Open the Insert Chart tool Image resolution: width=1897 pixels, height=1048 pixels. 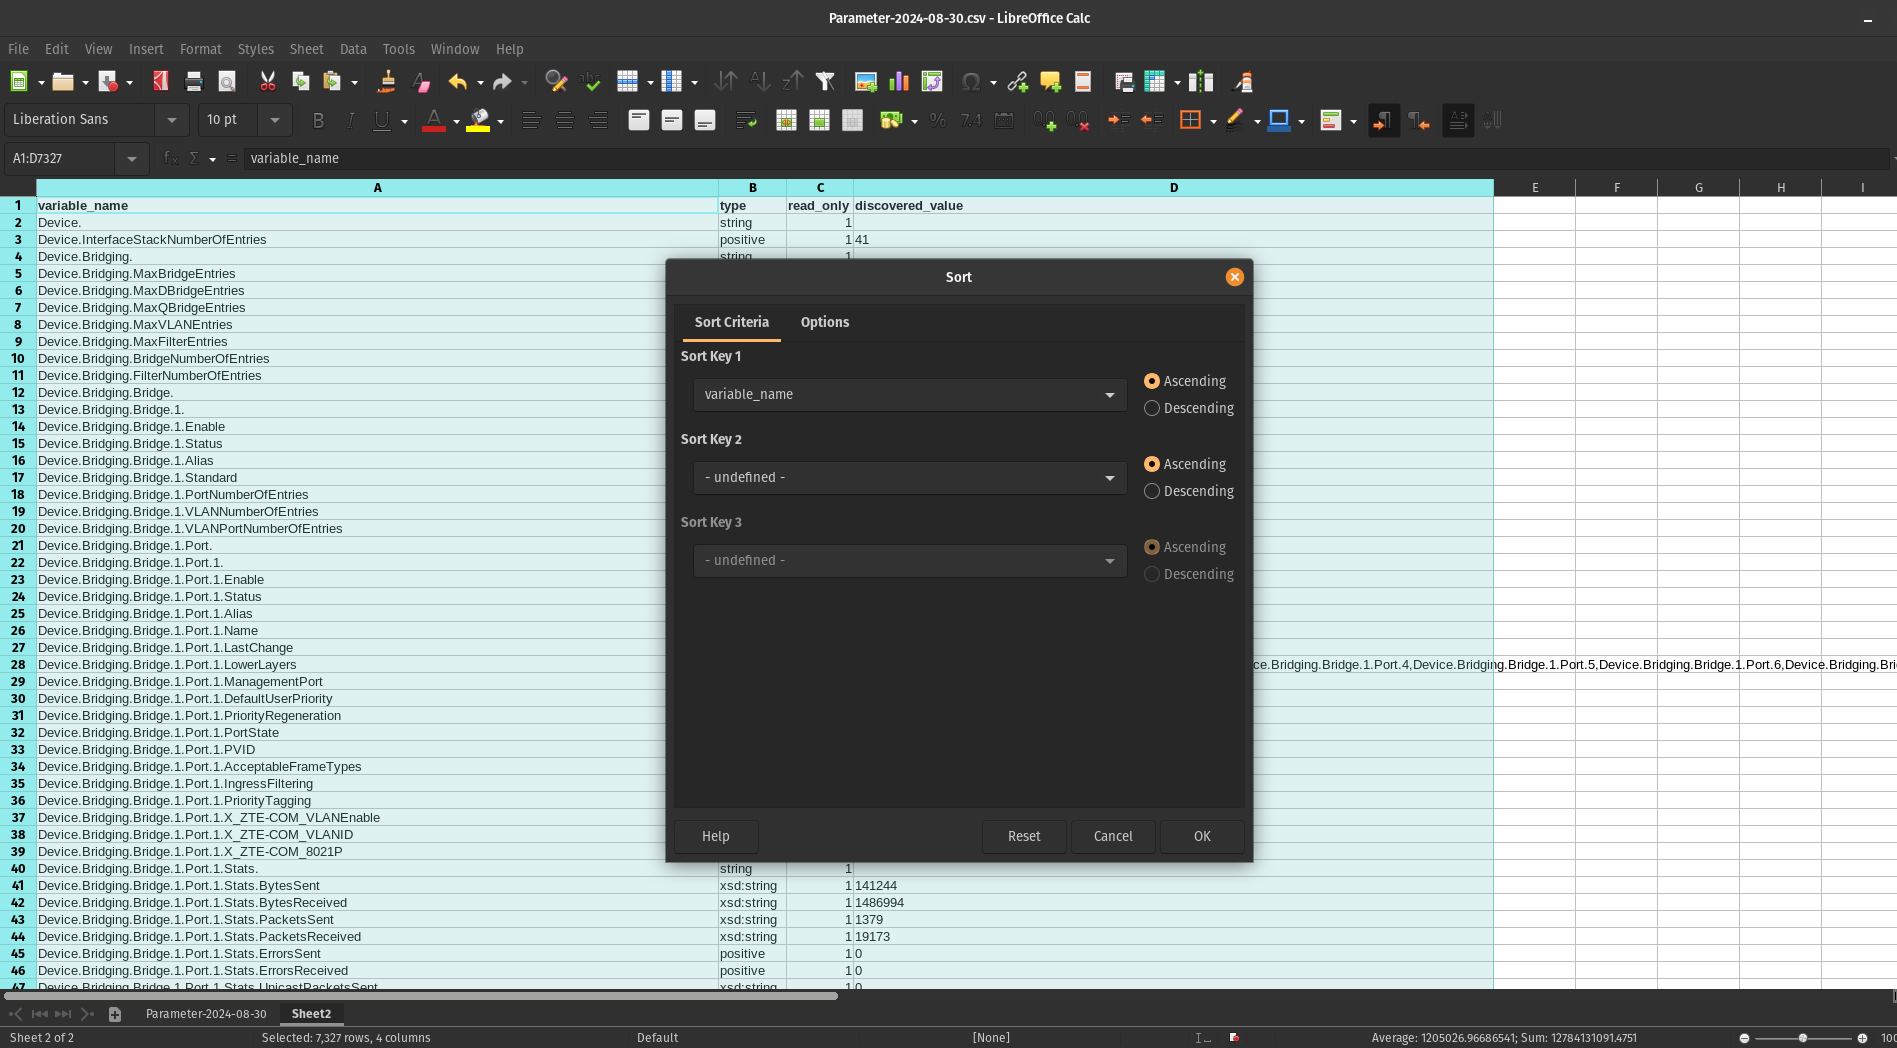coord(898,81)
